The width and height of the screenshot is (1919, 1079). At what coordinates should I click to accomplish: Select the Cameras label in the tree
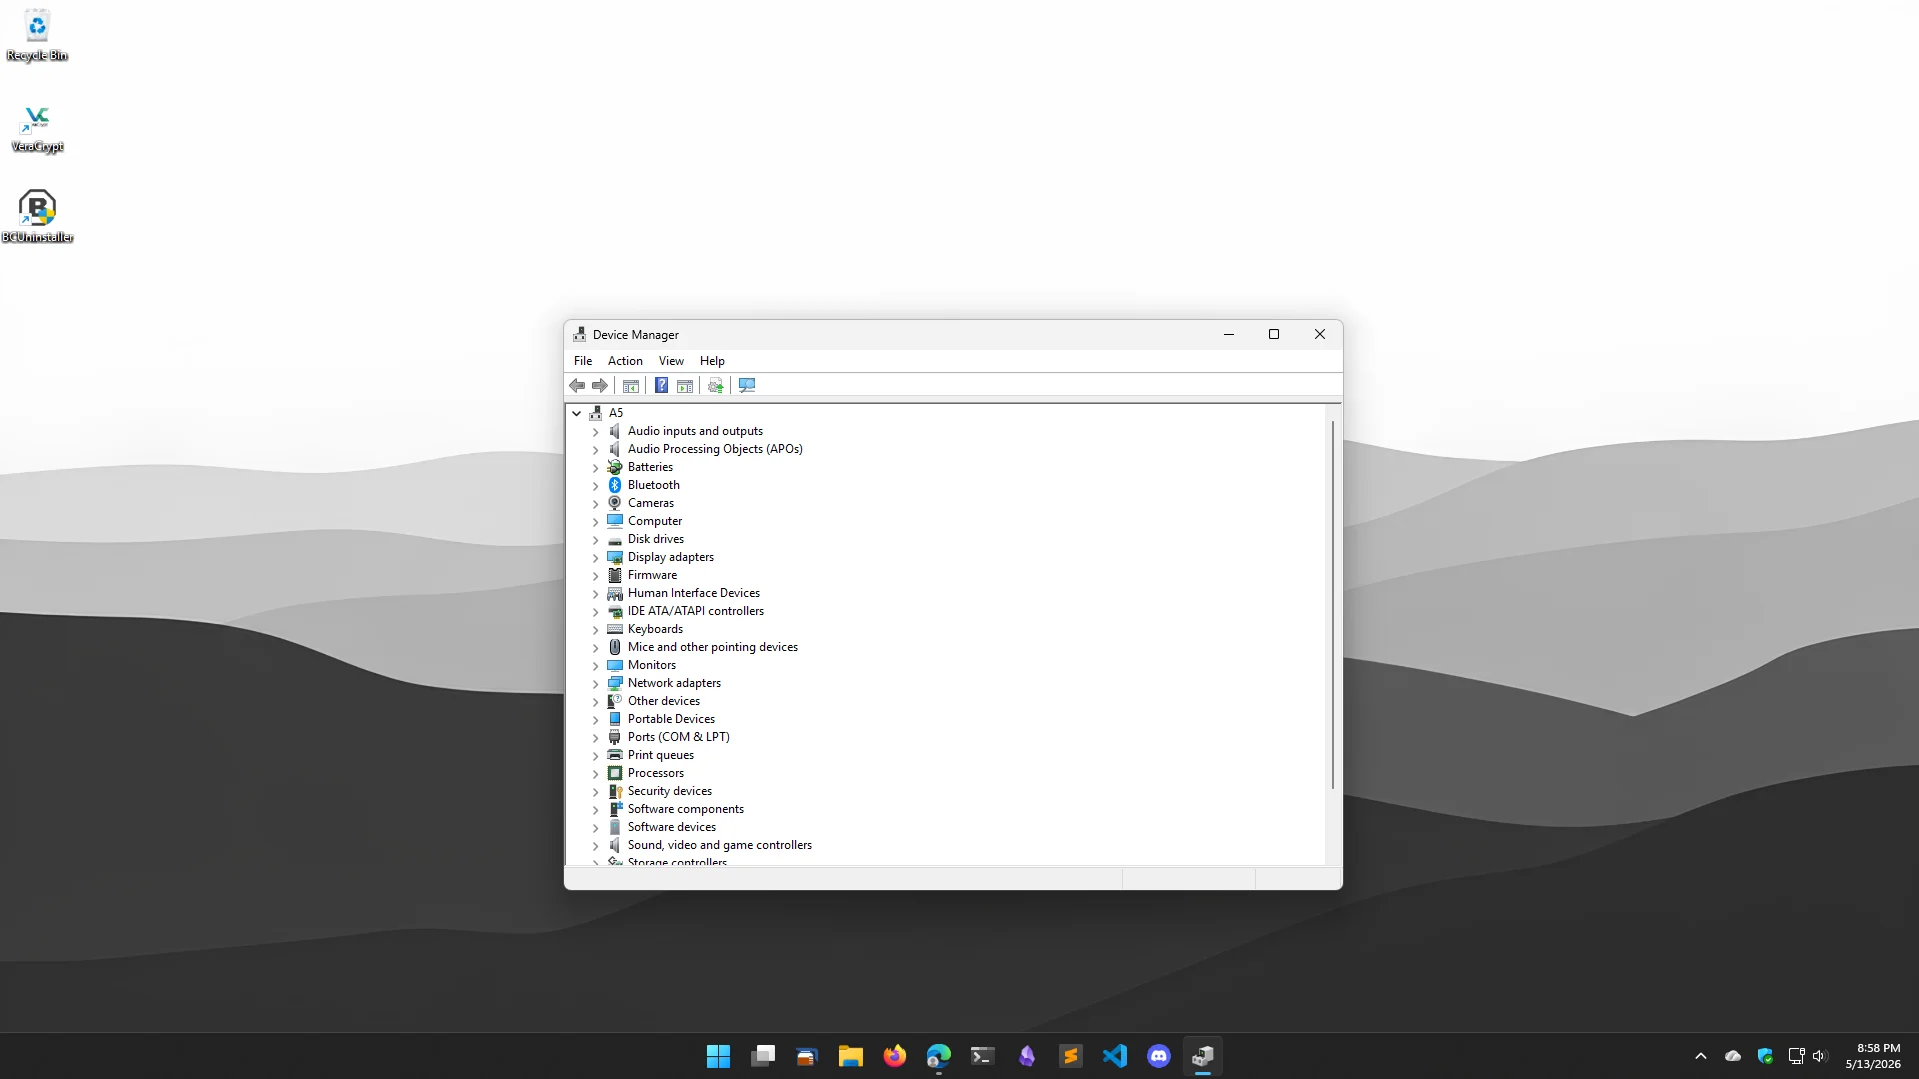click(651, 503)
